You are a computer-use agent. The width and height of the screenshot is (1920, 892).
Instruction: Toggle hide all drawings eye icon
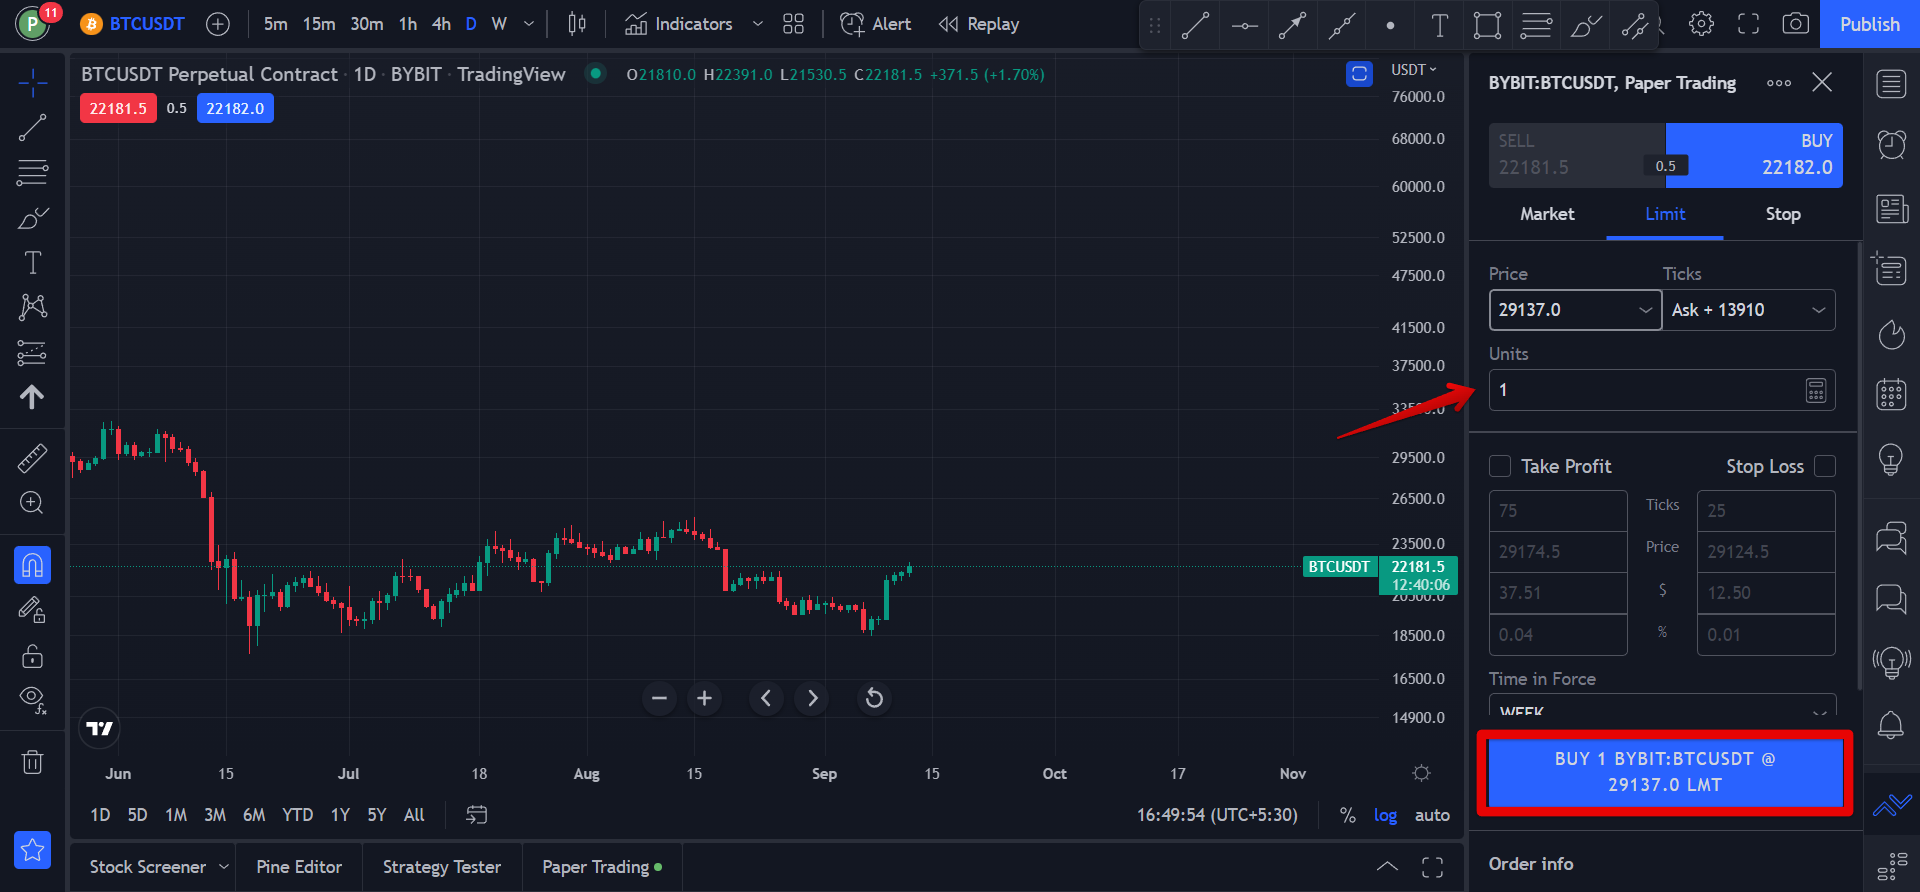coord(32,699)
